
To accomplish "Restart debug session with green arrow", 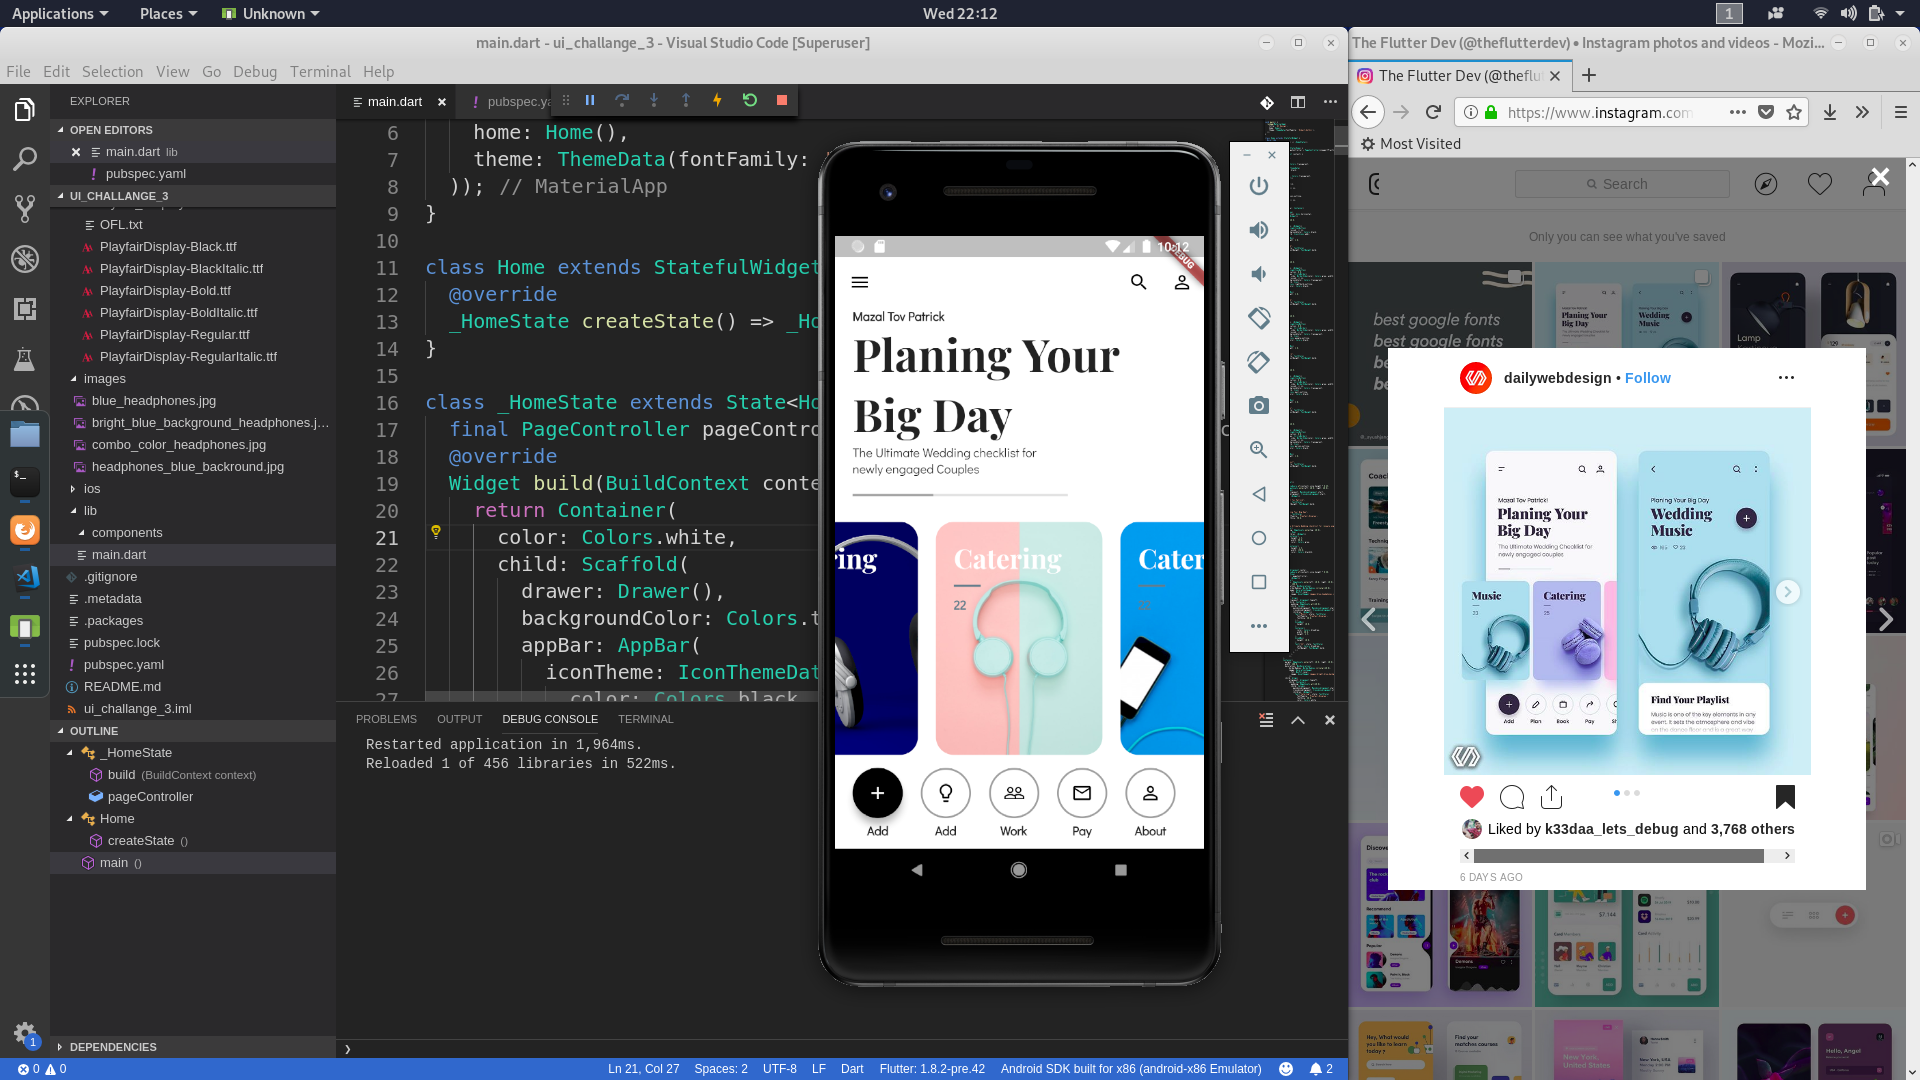I will pyautogui.click(x=750, y=100).
